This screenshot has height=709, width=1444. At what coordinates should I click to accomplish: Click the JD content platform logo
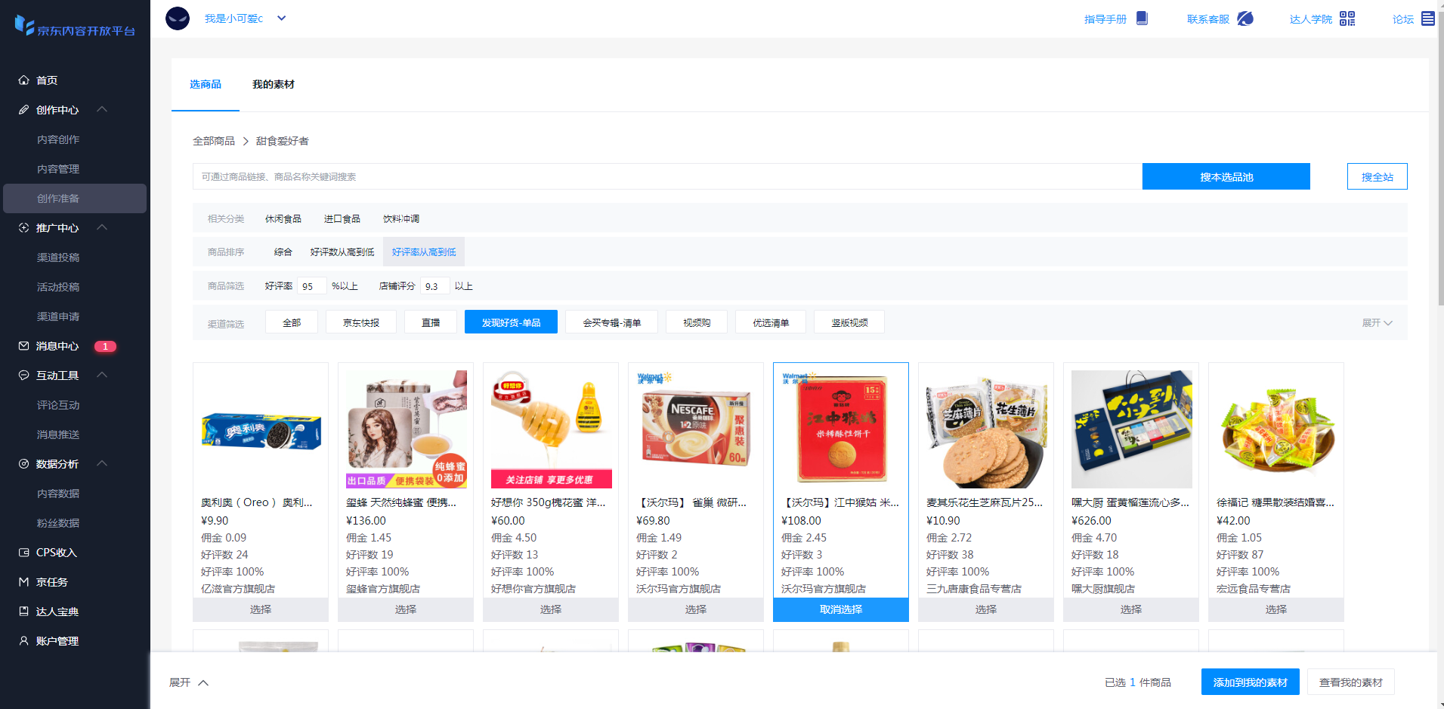[75, 27]
